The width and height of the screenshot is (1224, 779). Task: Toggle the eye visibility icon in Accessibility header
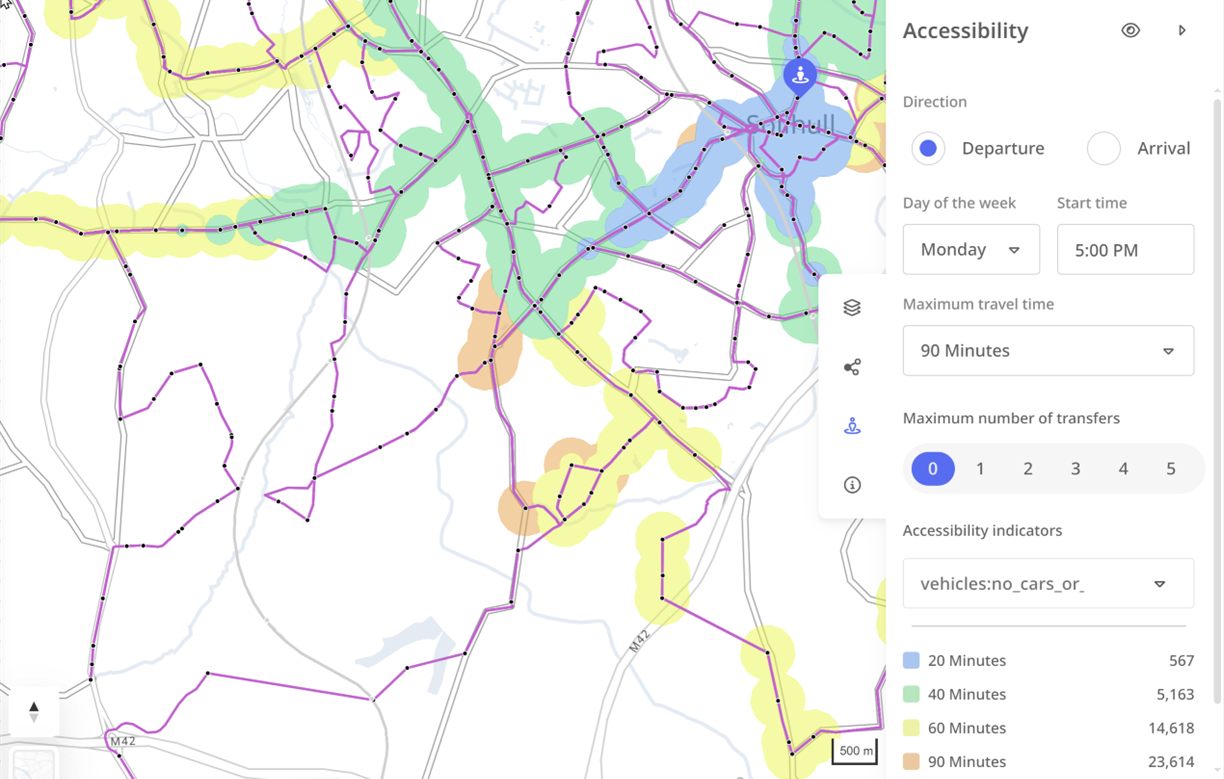tap(1130, 30)
